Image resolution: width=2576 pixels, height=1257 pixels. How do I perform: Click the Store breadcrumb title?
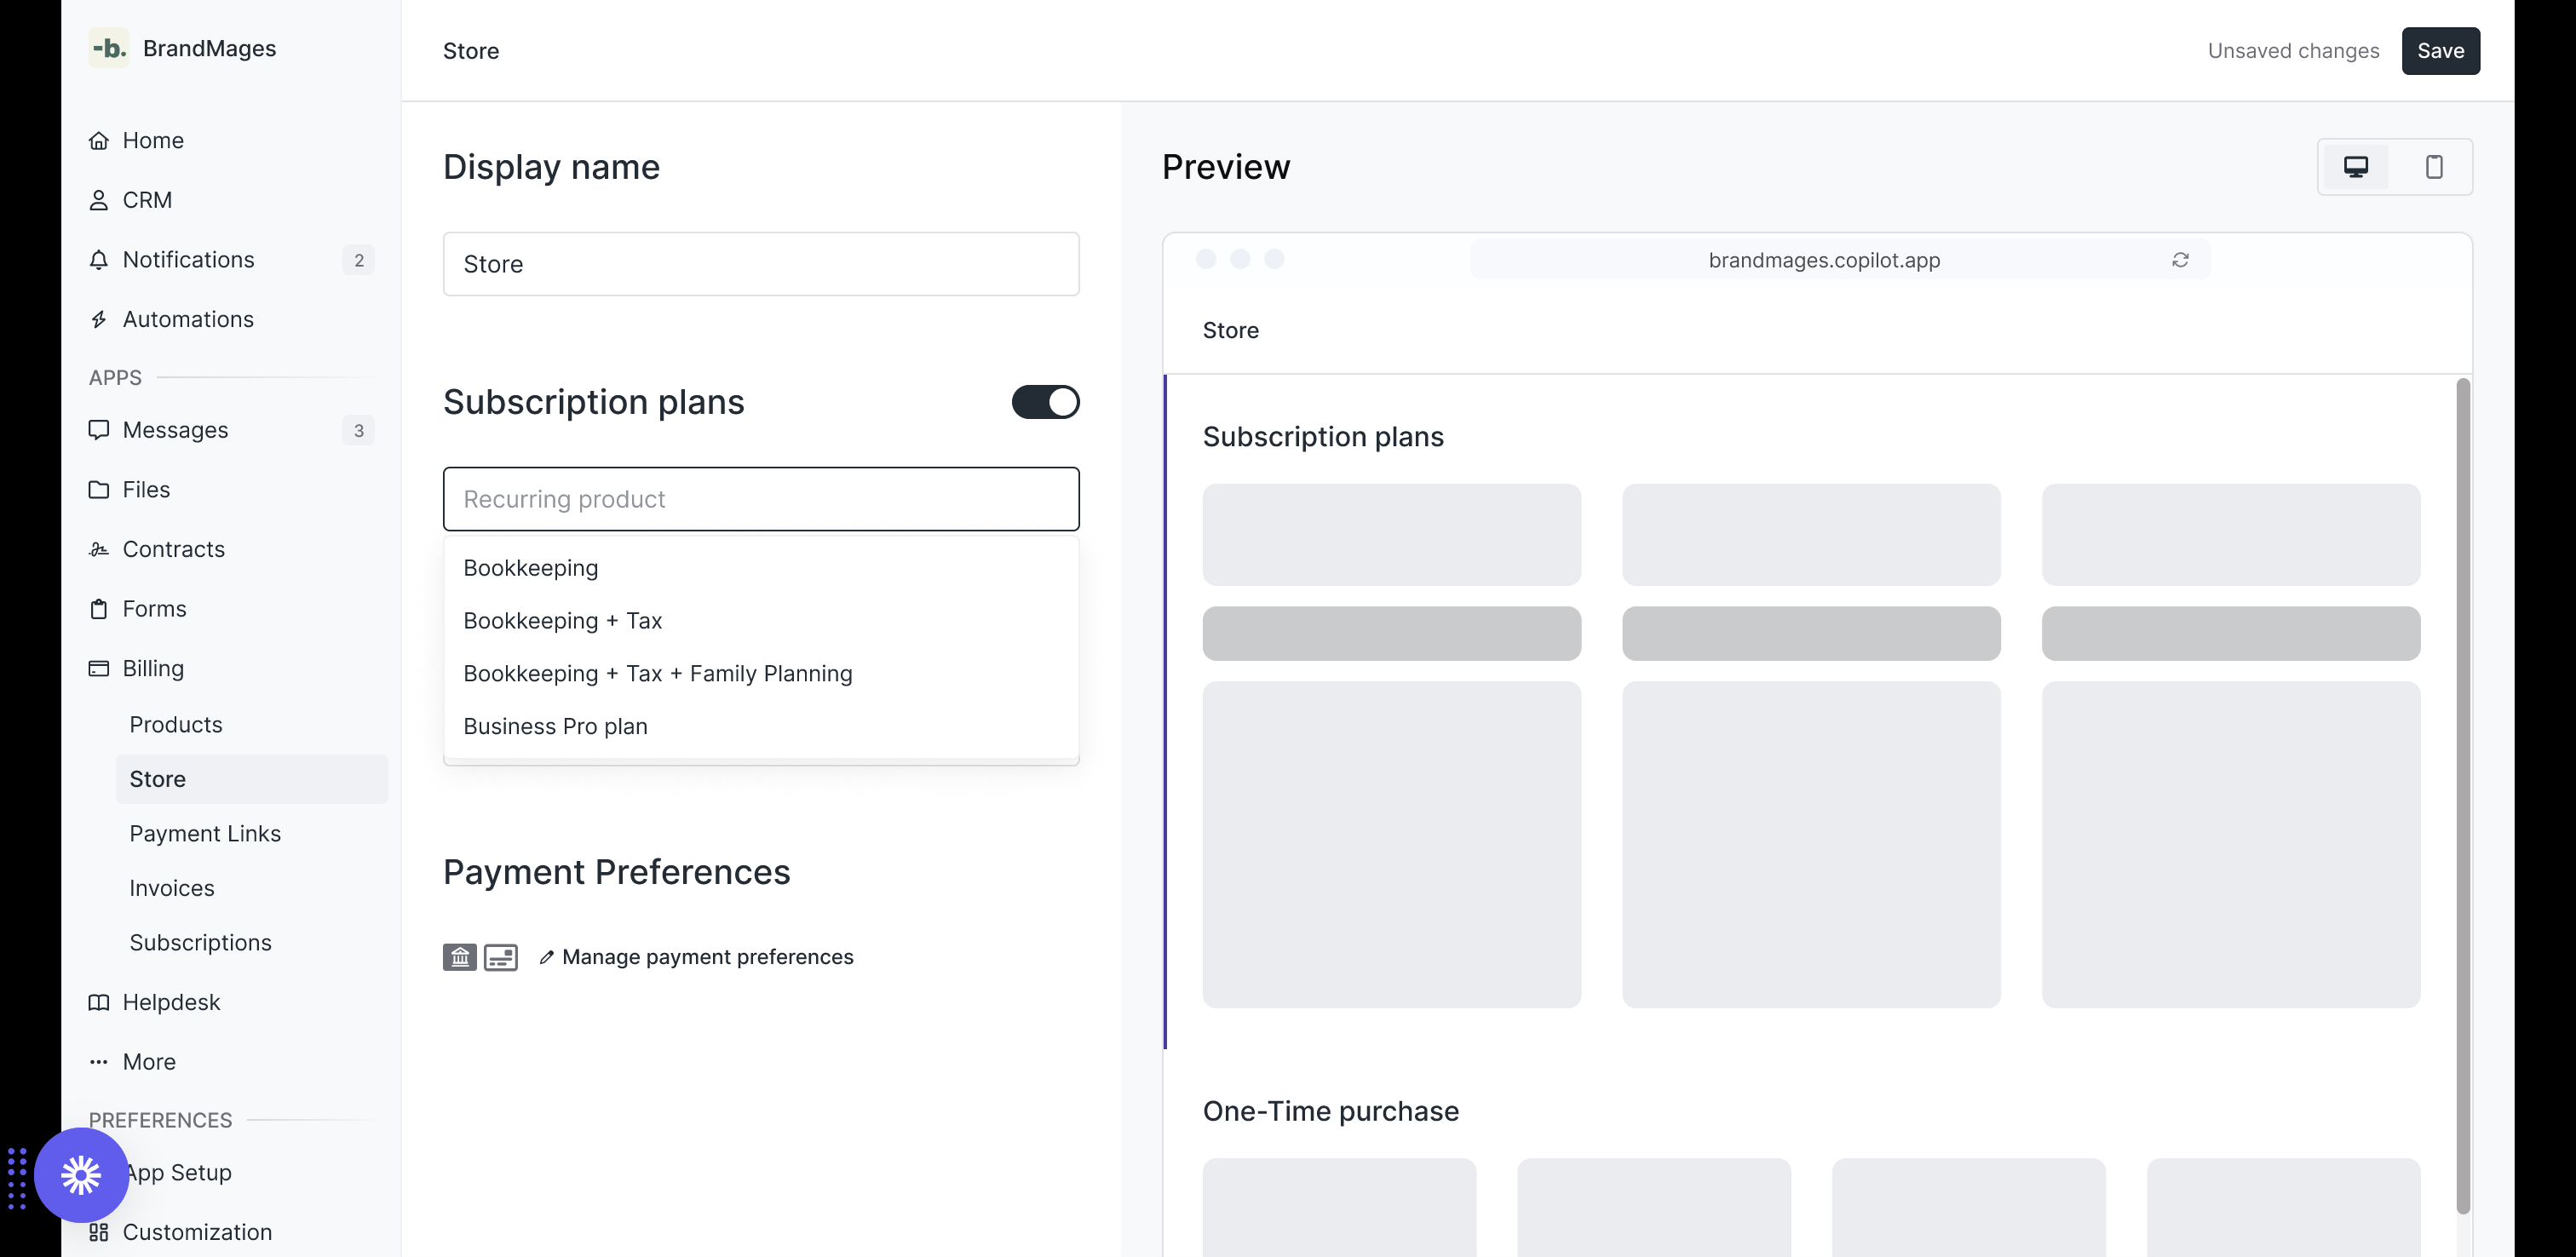pos(471,51)
